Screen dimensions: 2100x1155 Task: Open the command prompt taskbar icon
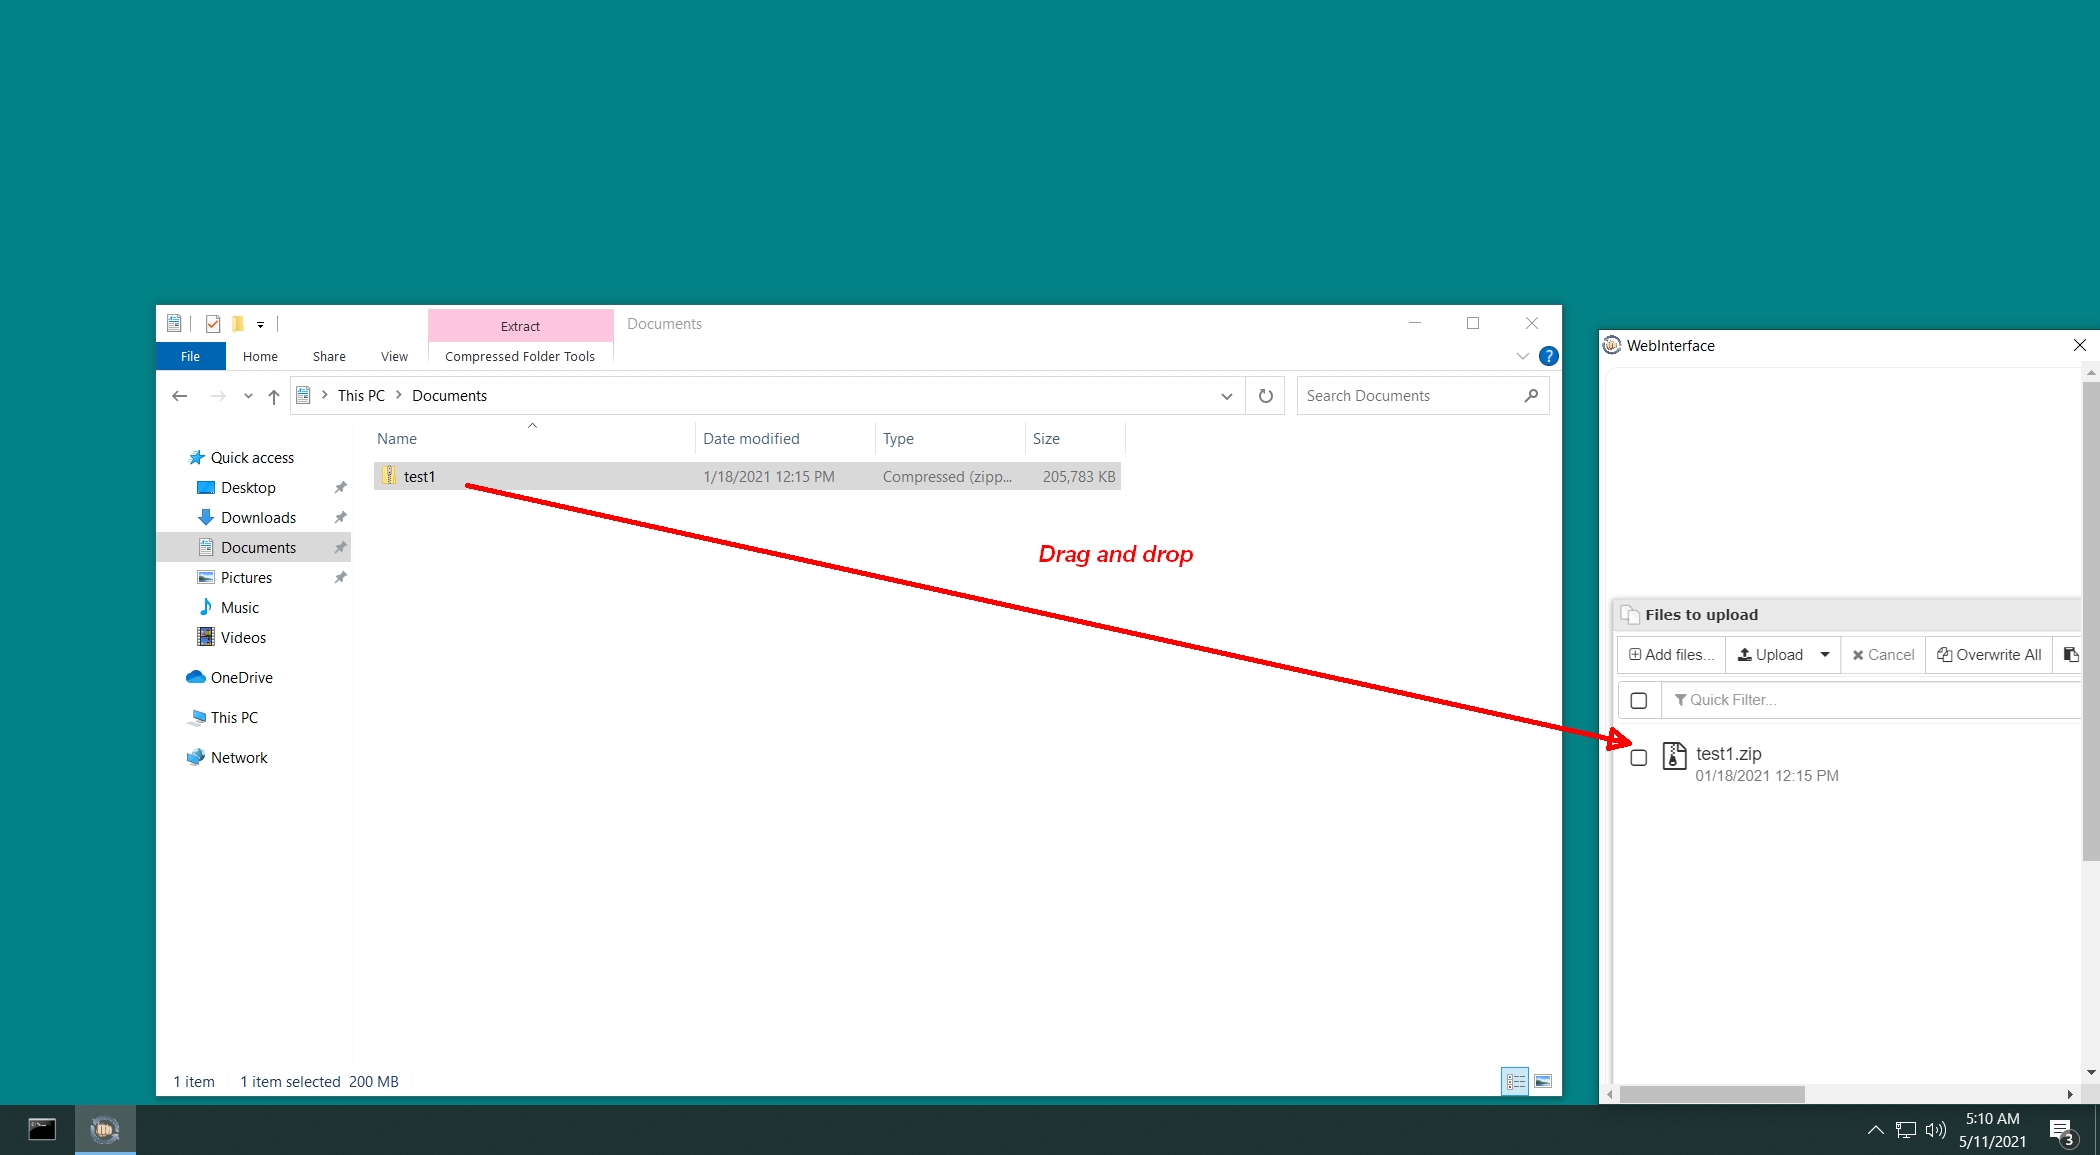[x=42, y=1130]
